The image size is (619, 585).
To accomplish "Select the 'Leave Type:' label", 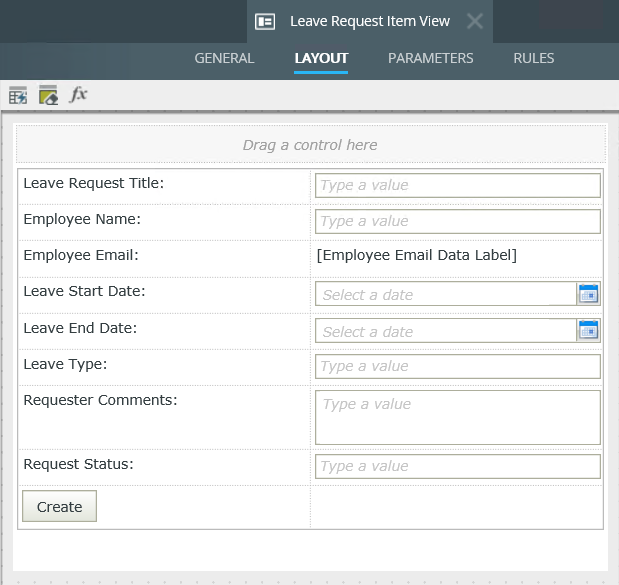I will tap(65, 364).
